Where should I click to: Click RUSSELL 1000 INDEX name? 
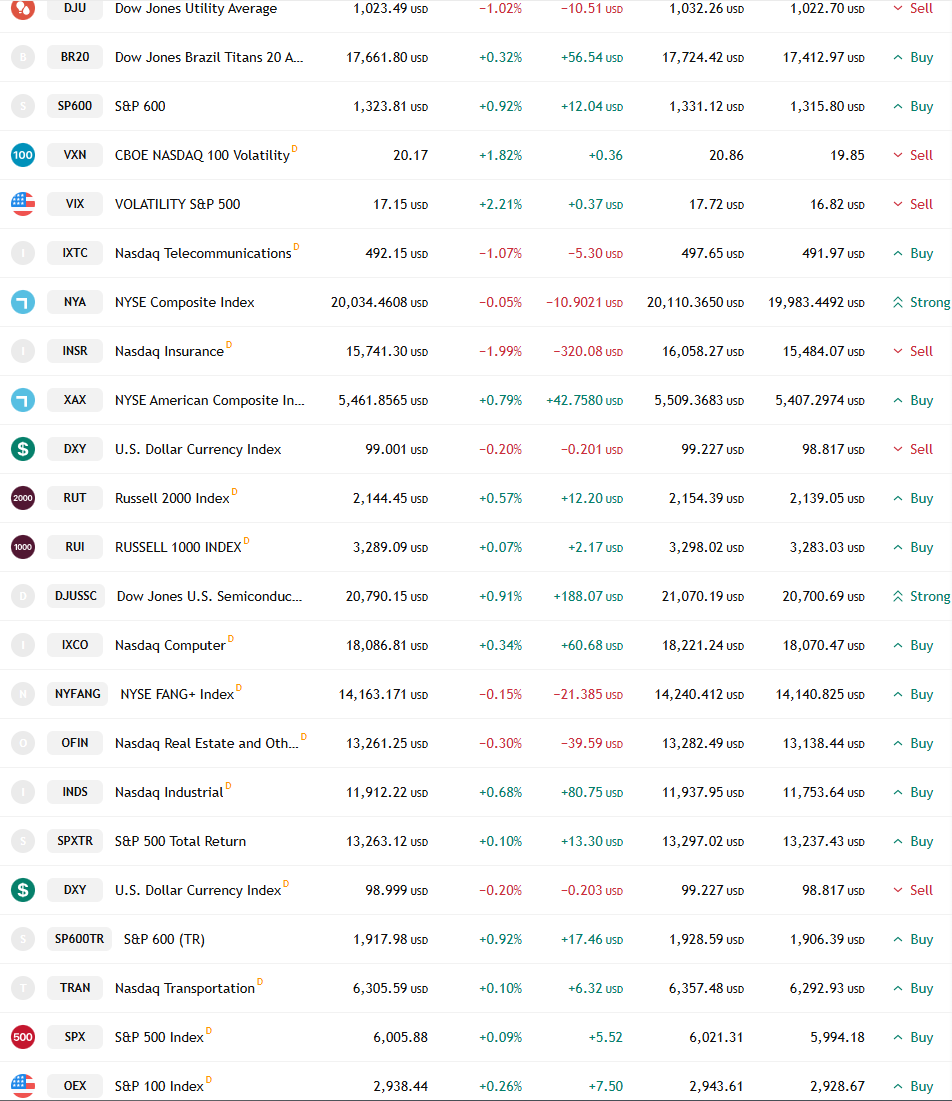click(178, 547)
